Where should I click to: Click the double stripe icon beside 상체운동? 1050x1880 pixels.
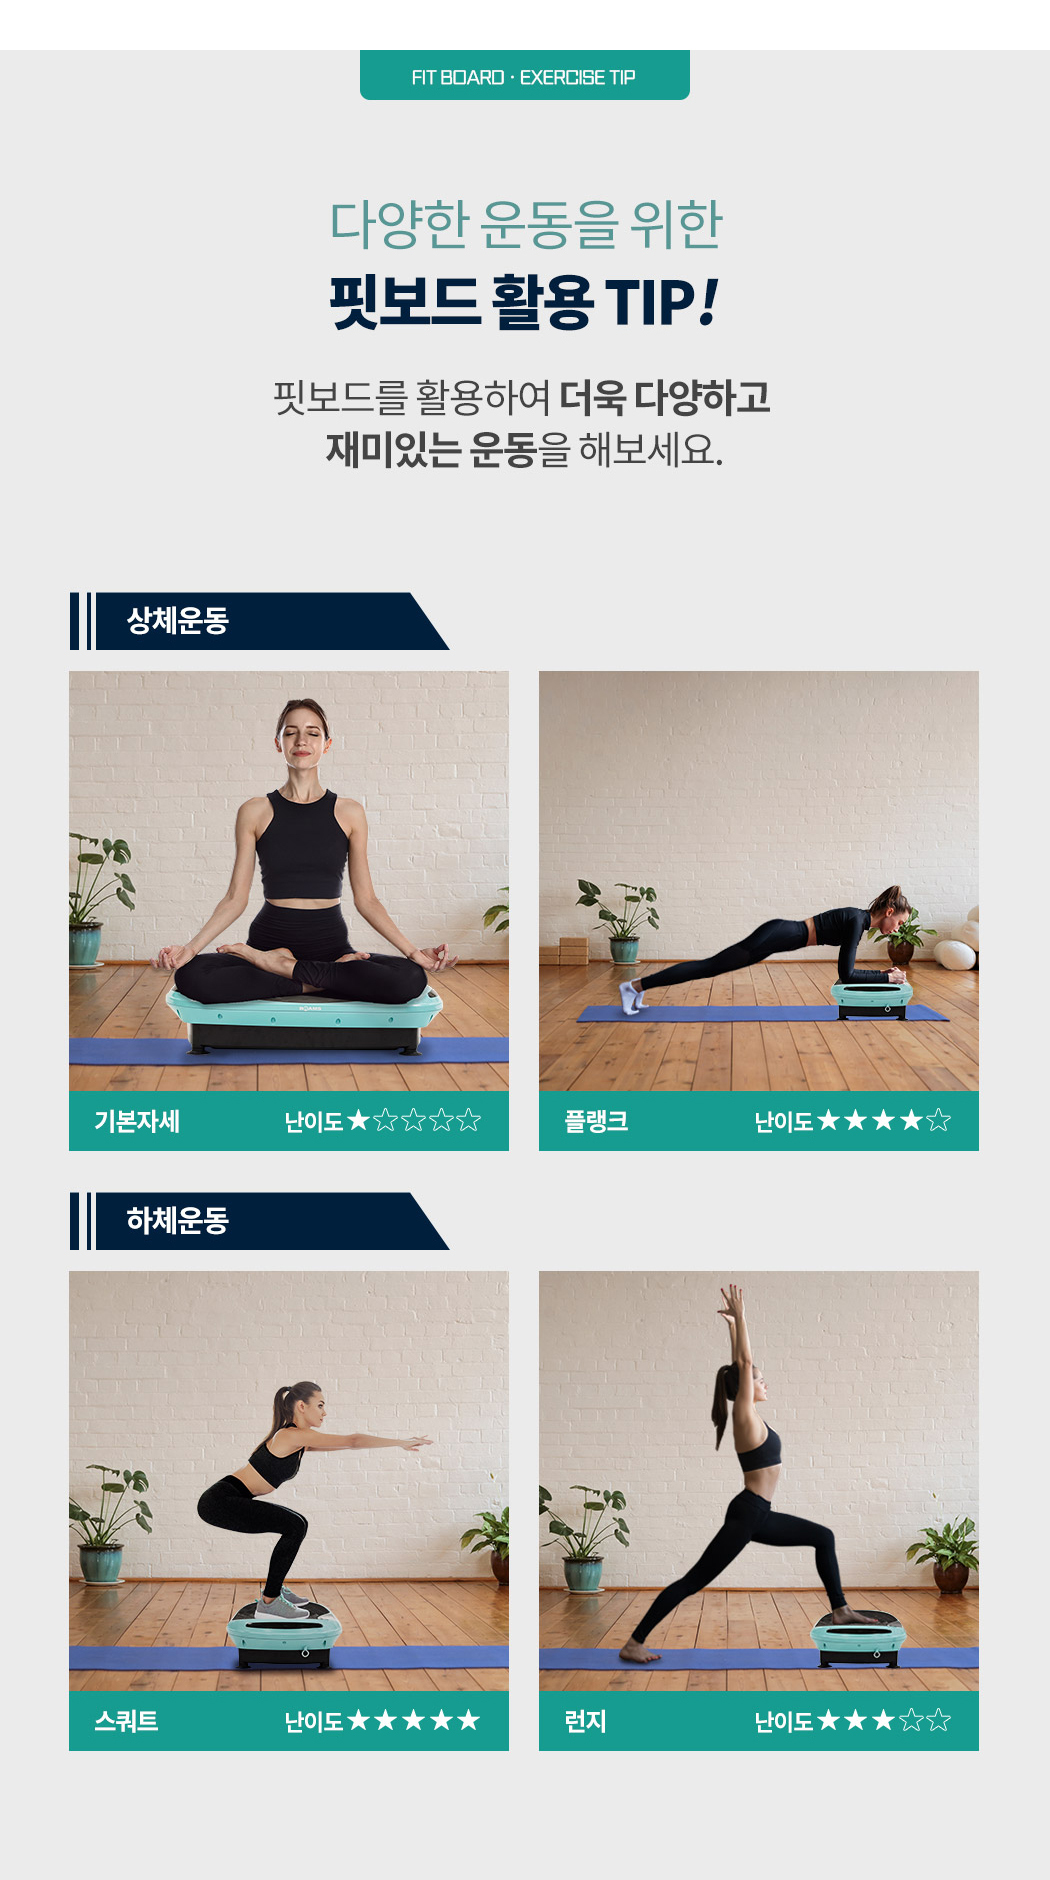tap(81, 621)
